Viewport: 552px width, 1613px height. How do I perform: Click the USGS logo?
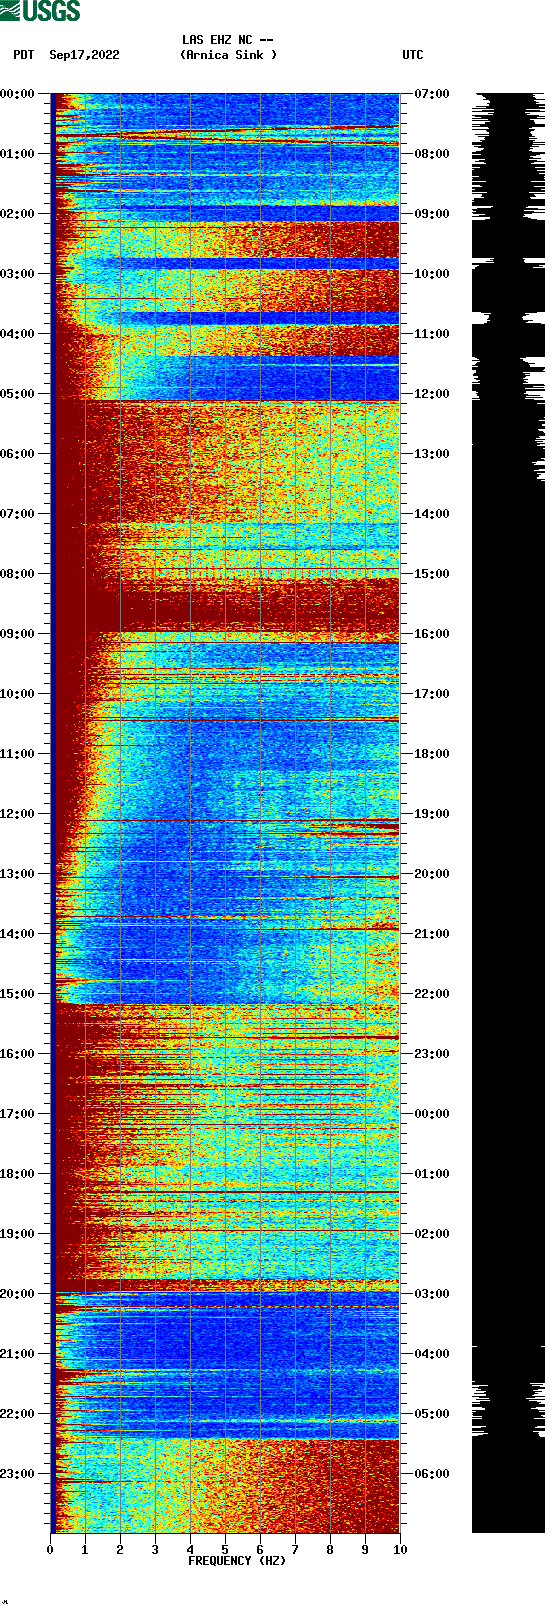pos(40,11)
